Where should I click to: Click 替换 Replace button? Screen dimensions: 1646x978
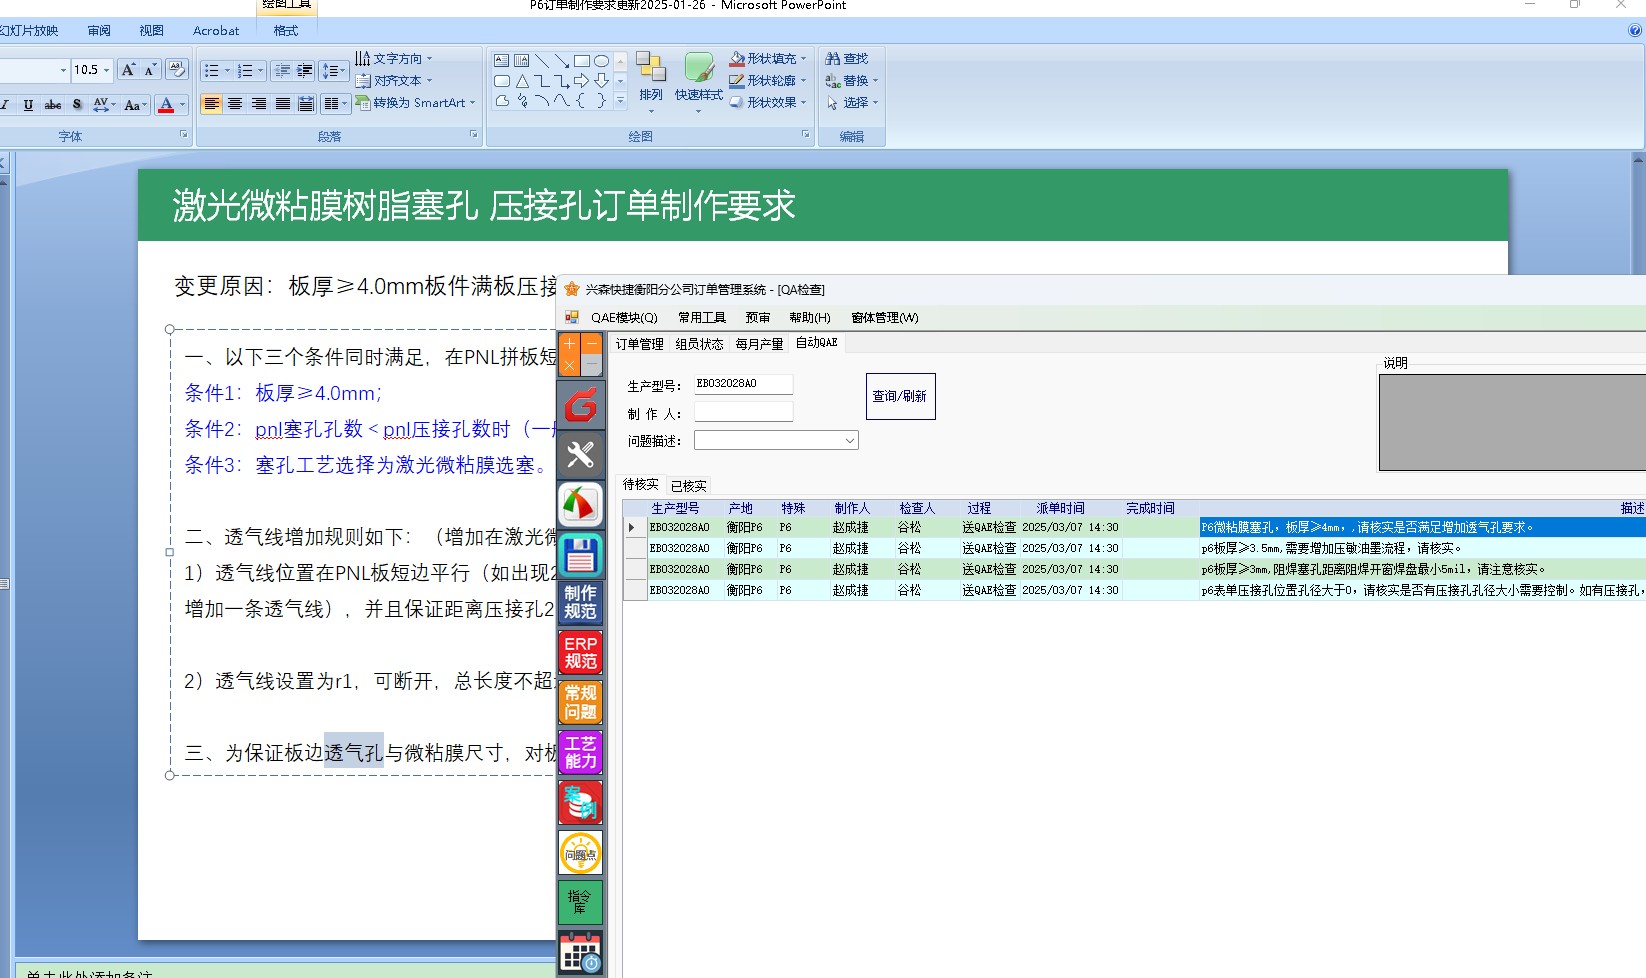tap(851, 81)
